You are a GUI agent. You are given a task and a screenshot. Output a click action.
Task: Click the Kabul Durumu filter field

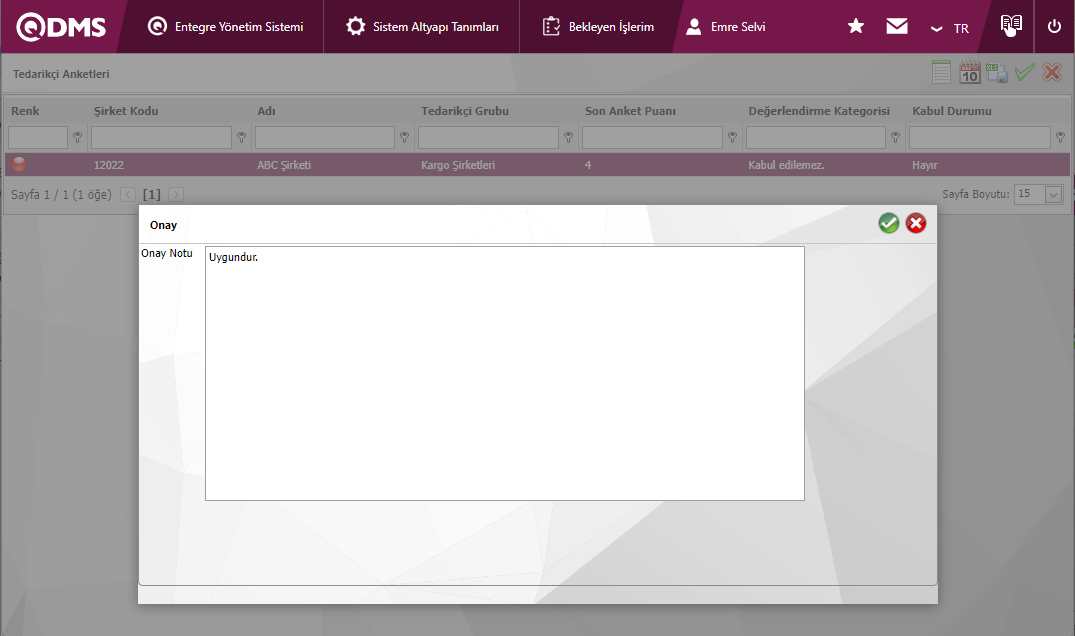[980, 138]
